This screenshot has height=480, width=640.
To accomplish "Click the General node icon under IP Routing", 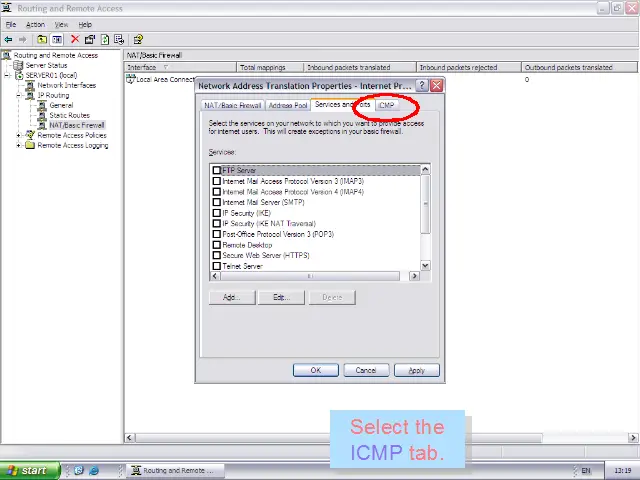I will tap(42, 105).
